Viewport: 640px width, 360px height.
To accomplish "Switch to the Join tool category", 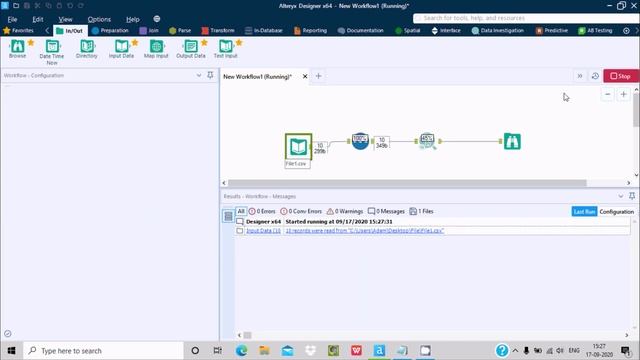I will (149, 31).
